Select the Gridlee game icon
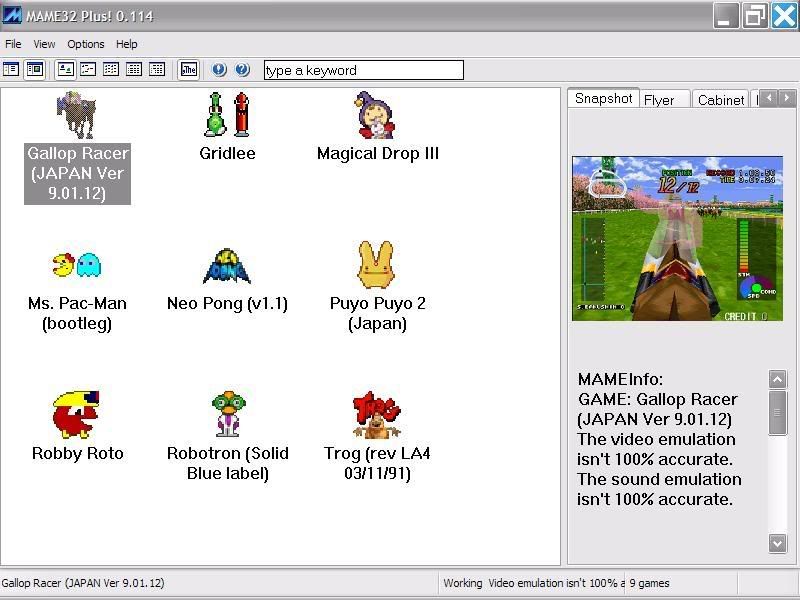 227,115
